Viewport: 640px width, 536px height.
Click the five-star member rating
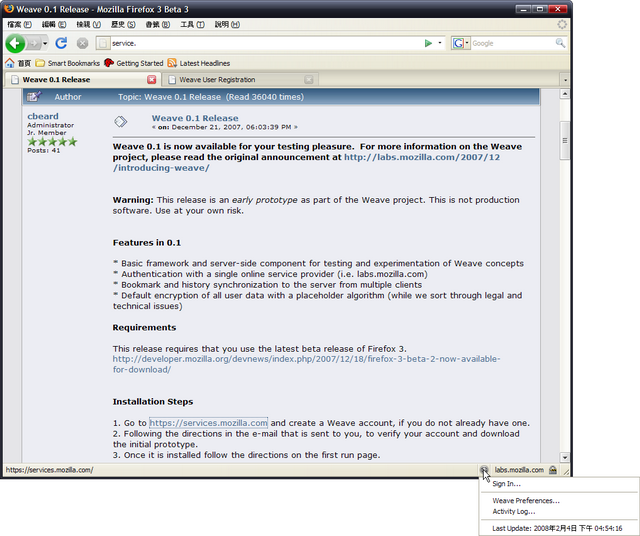tap(52, 142)
